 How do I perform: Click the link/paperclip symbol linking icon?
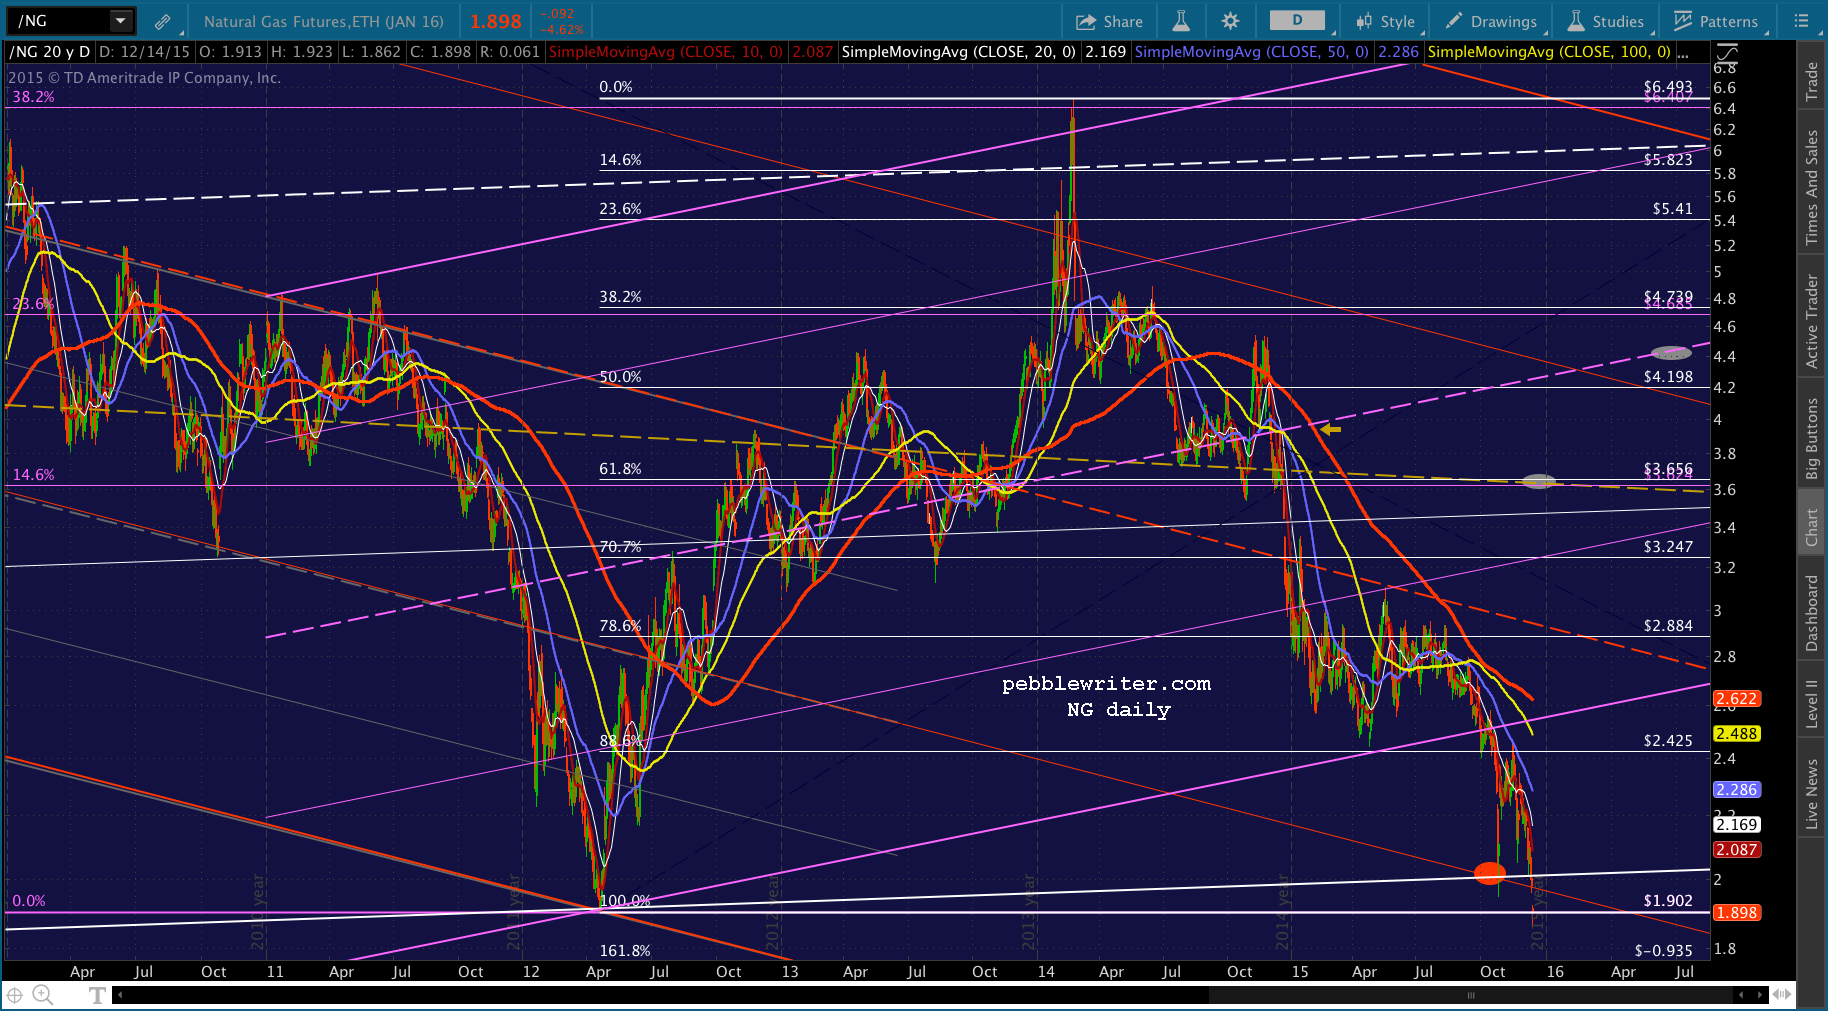[162, 21]
